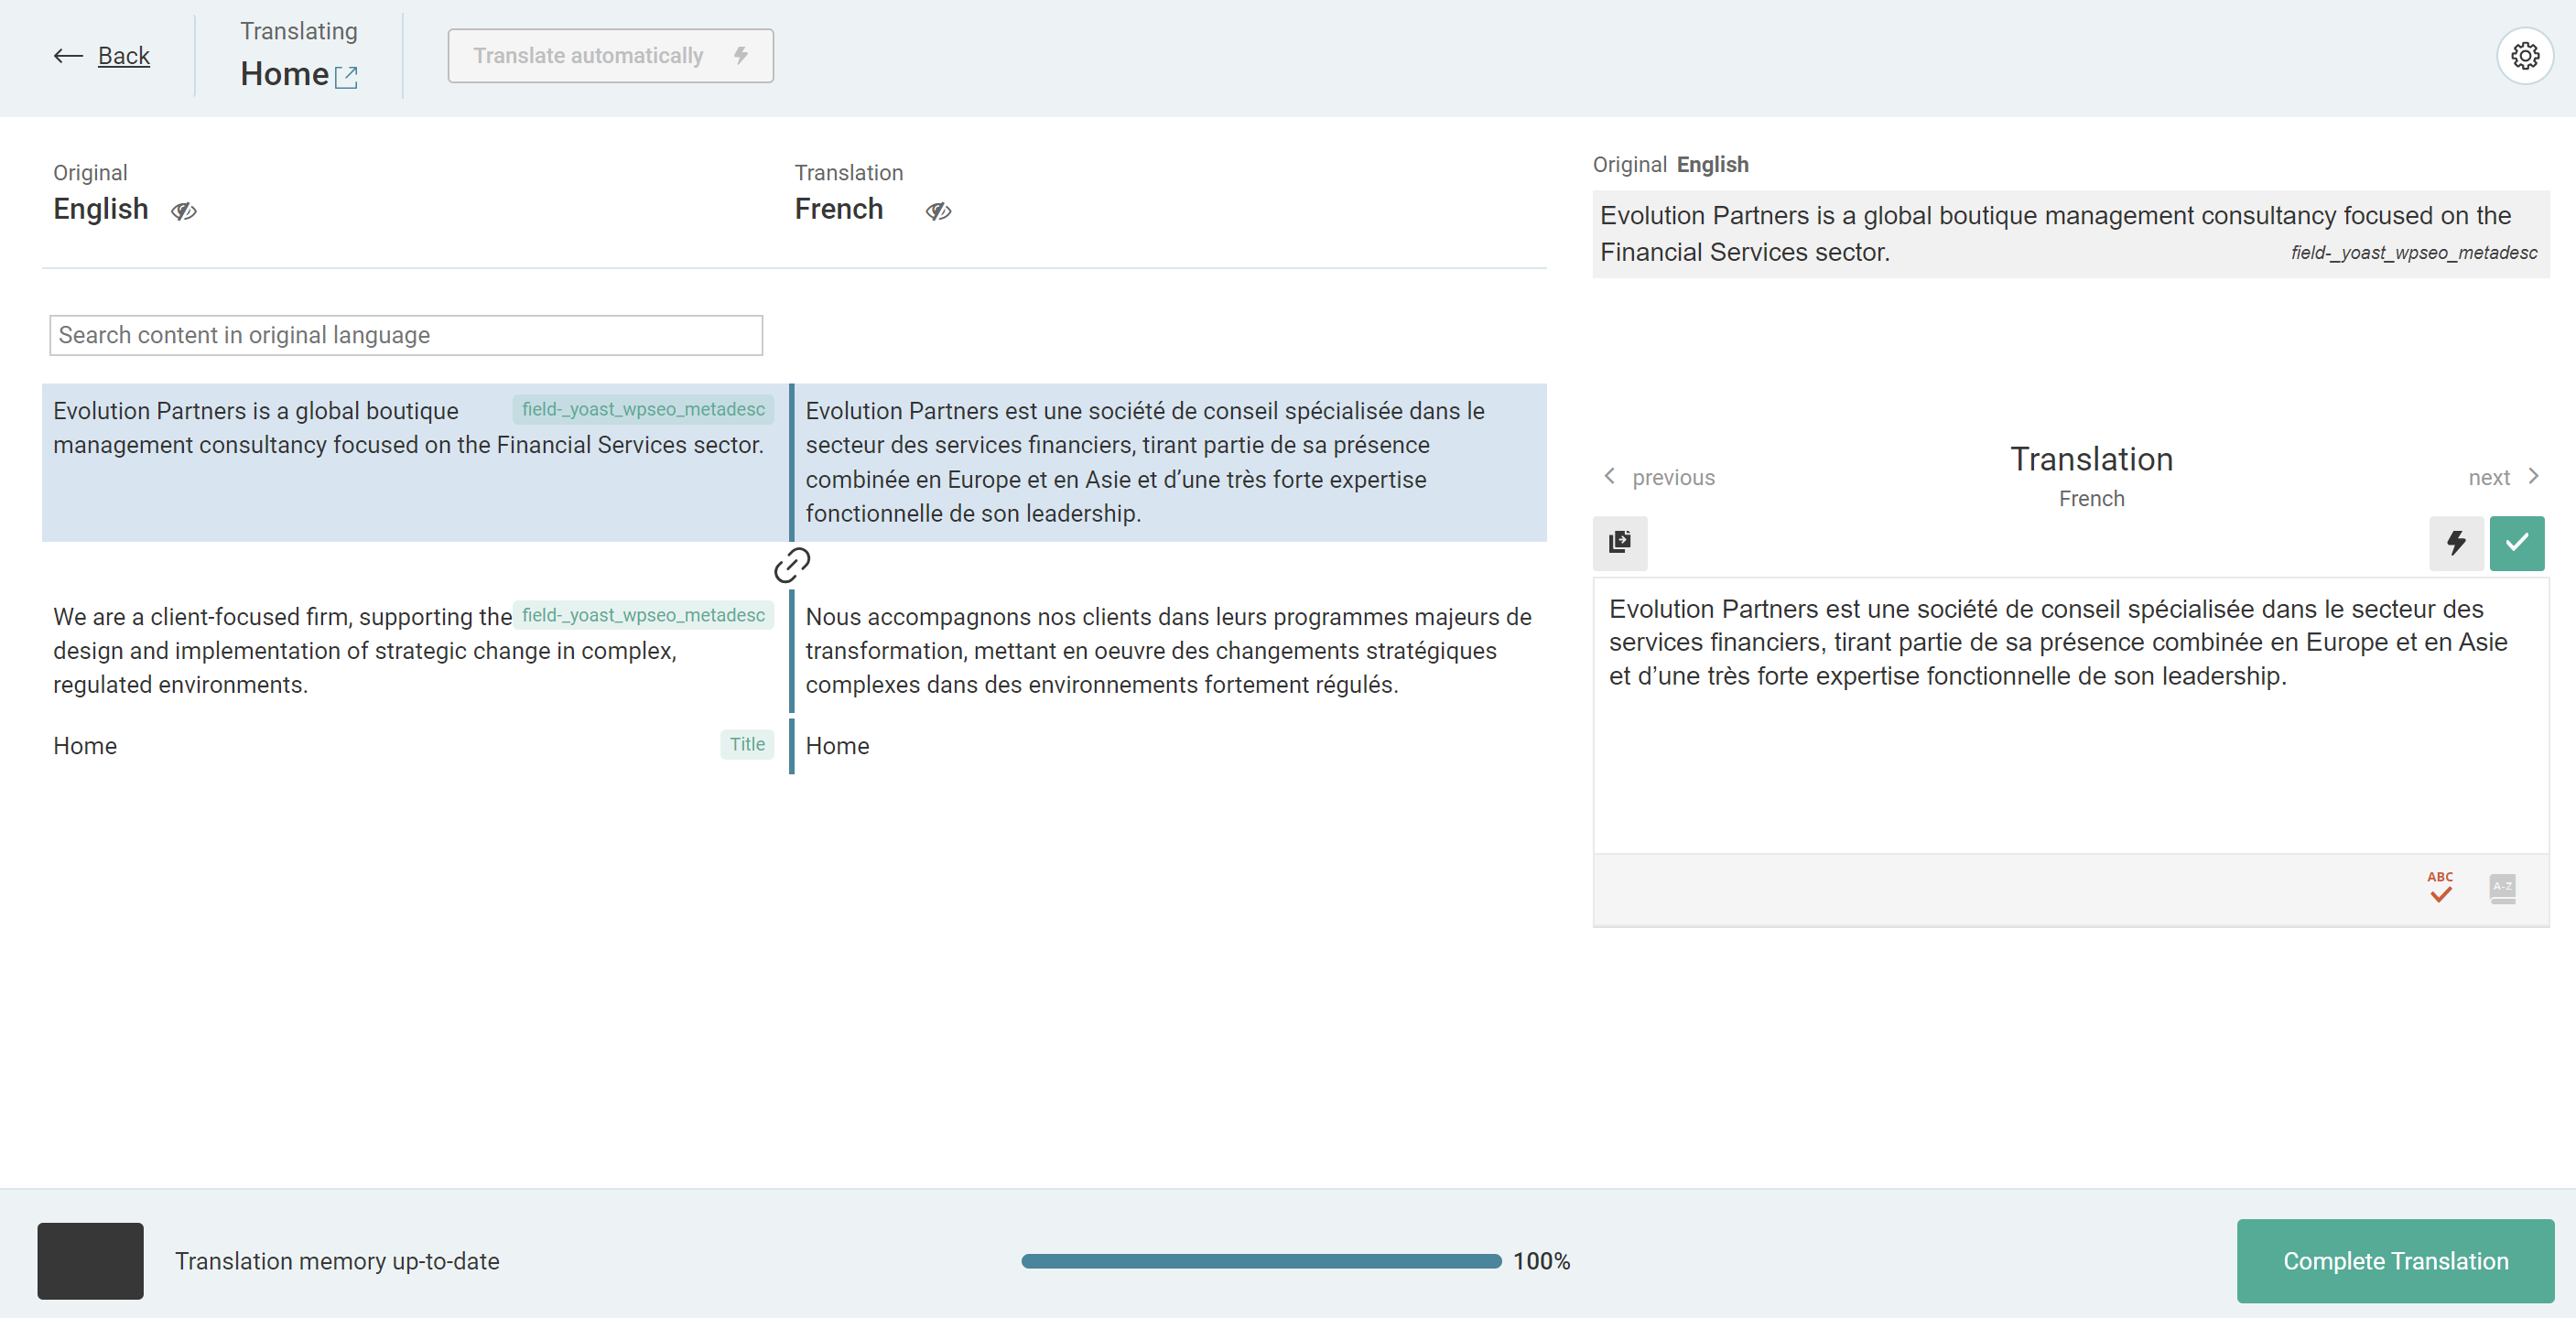Click inside the French translation text editor
This screenshot has width=2576, height=1318.
tap(2071, 715)
